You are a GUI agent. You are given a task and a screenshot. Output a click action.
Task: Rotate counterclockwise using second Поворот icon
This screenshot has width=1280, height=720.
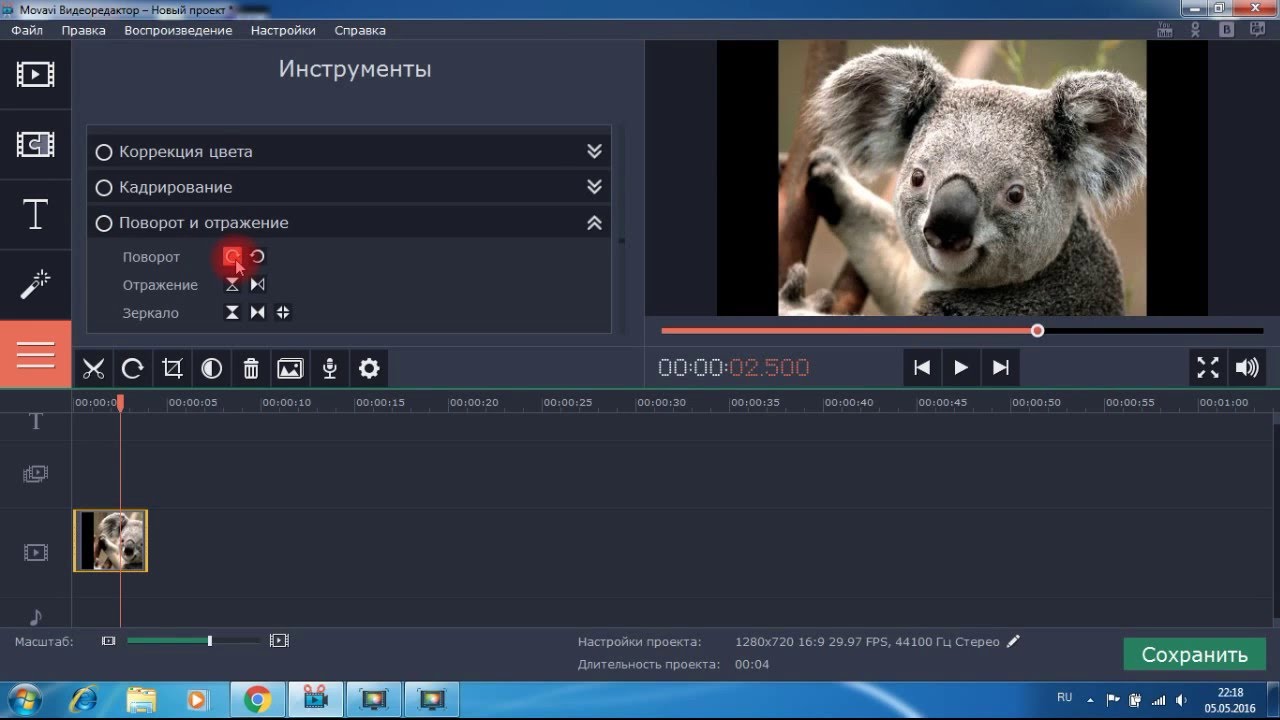click(x=257, y=257)
